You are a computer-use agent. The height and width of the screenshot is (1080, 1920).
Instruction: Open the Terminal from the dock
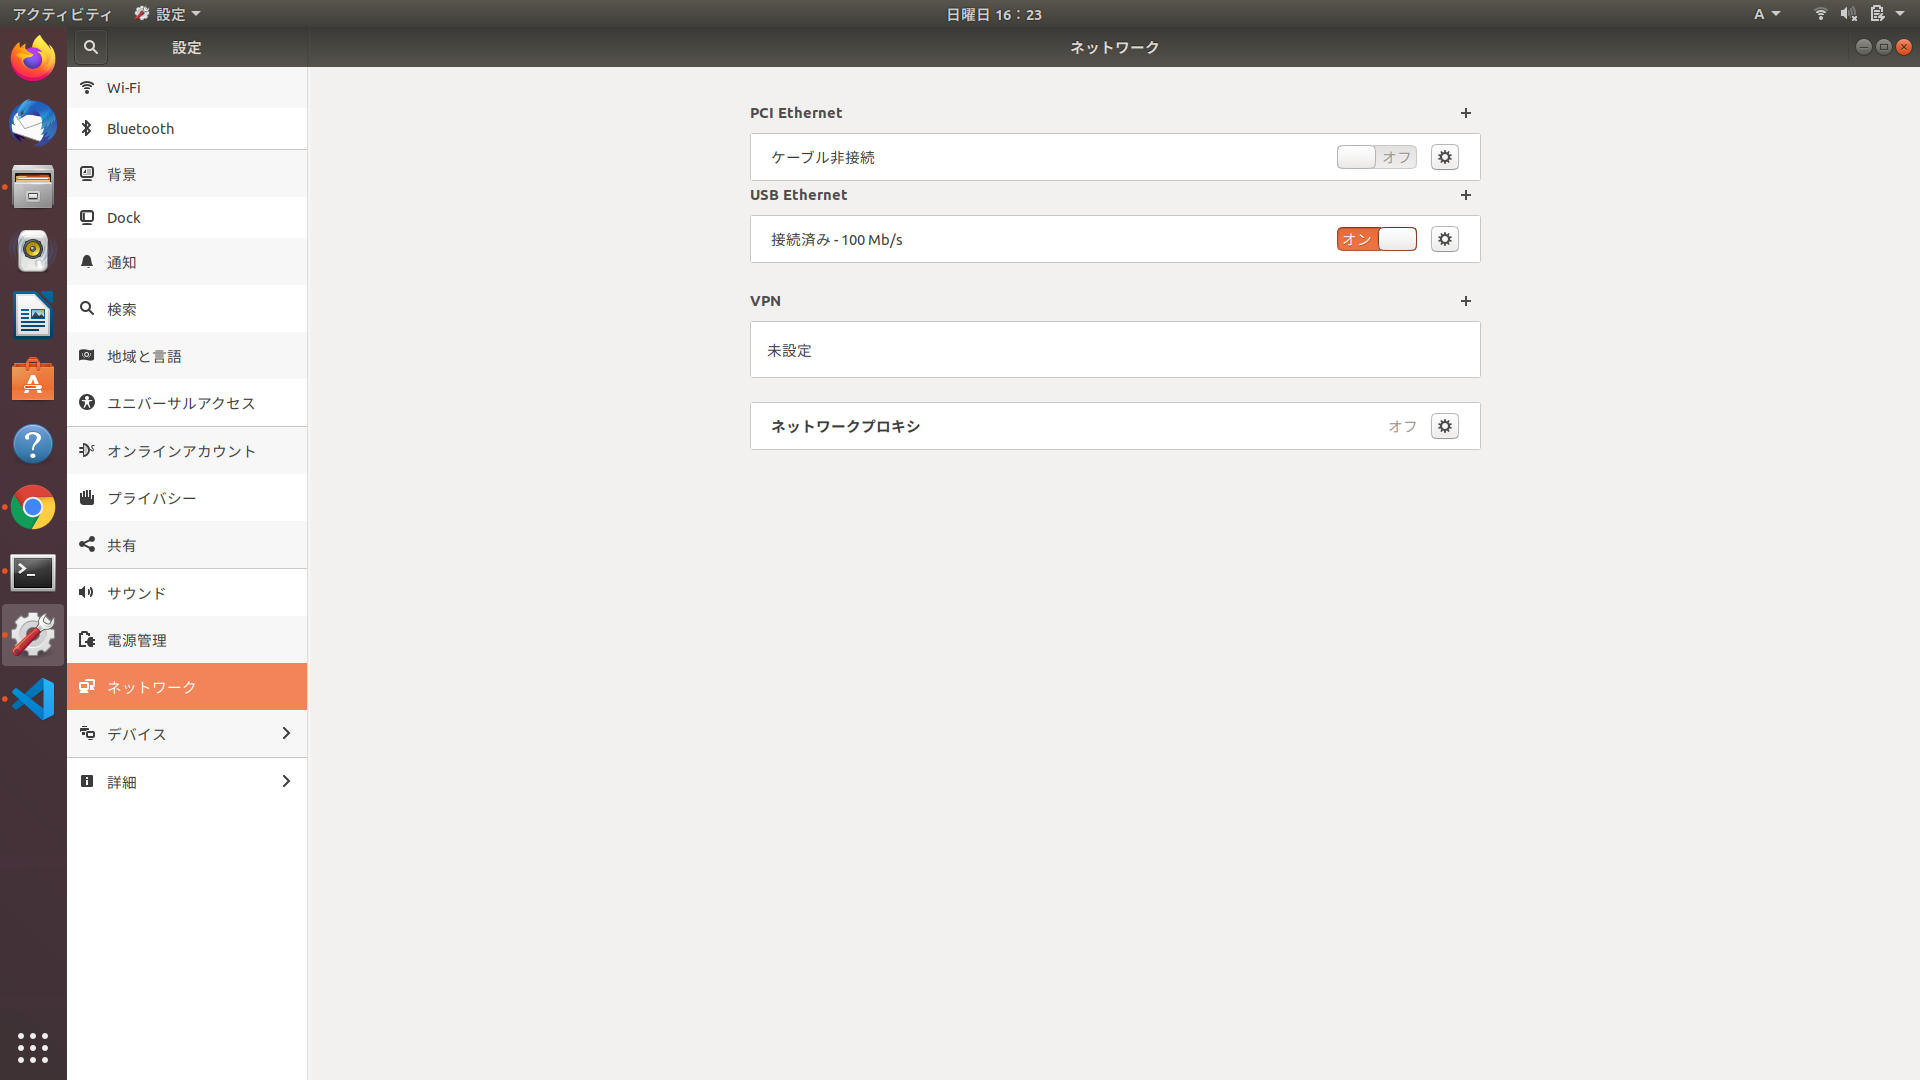pyautogui.click(x=33, y=572)
